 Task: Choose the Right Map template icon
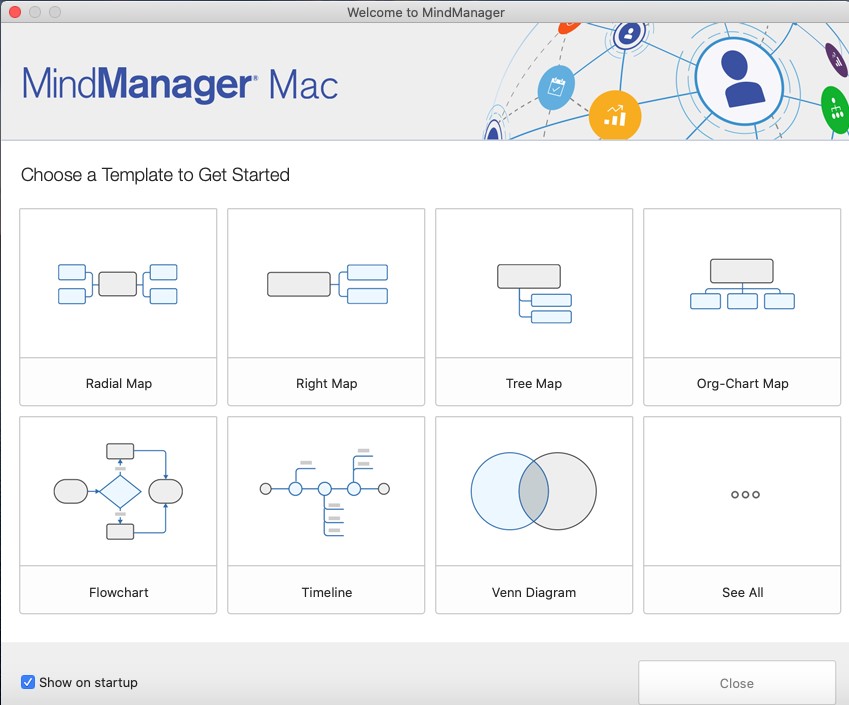click(327, 284)
